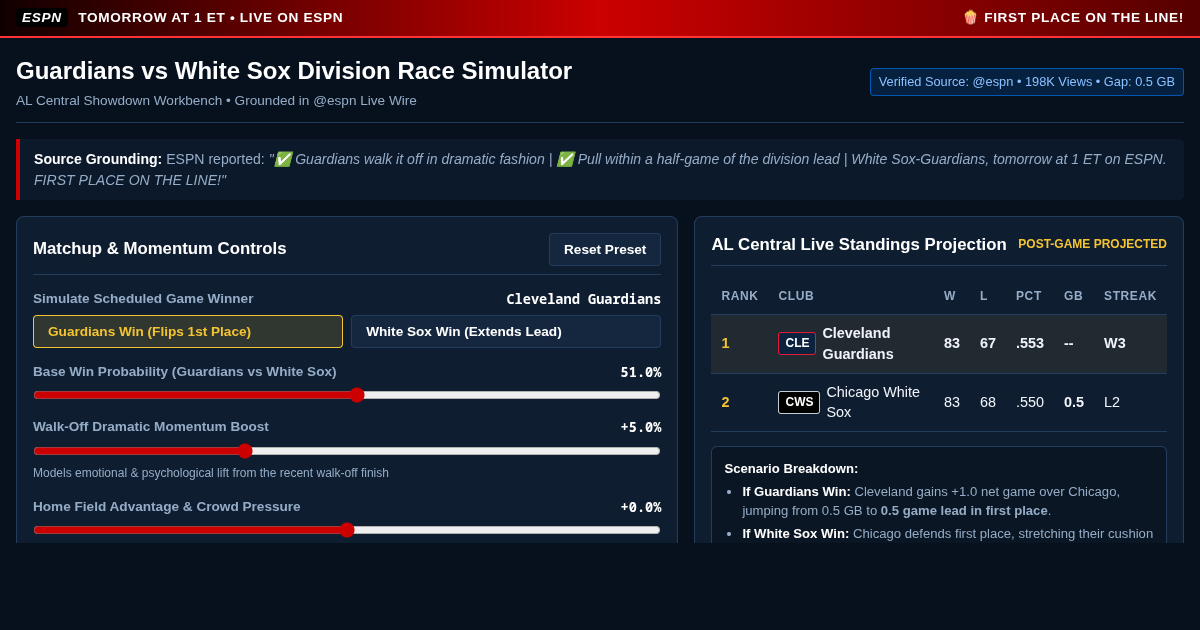Screen dimensions: 1200x630
Task: Click the CLUB column header
Action: pyautogui.click(x=796, y=296)
